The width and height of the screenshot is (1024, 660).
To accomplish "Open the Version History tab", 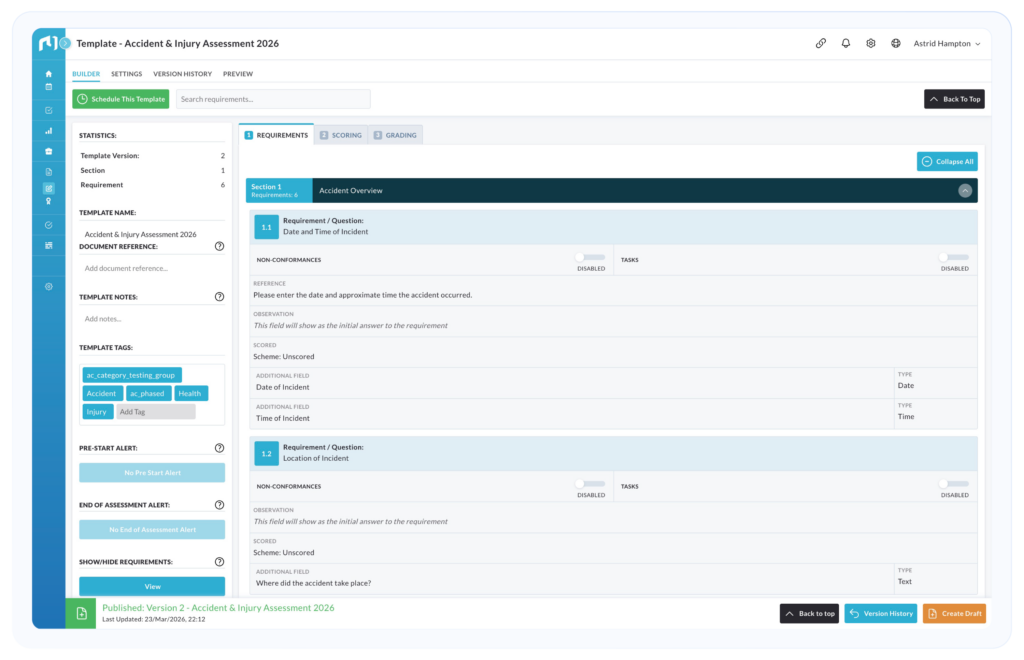I will [x=182, y=74].
